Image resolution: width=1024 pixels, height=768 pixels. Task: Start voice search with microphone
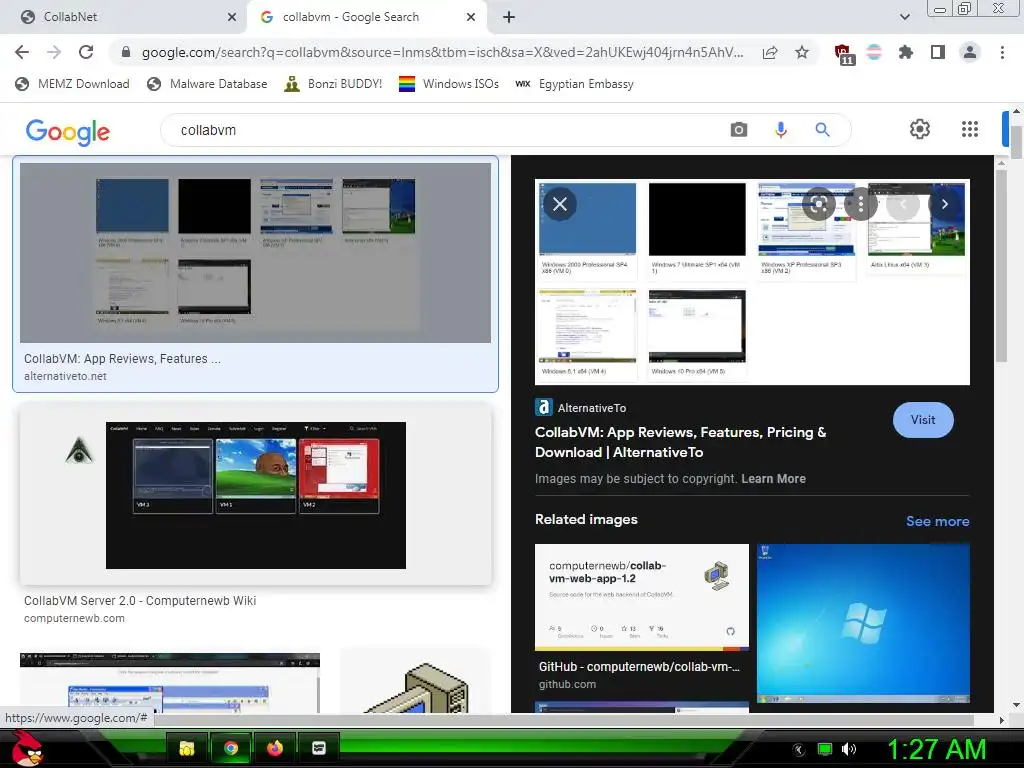tap(780, 130)
